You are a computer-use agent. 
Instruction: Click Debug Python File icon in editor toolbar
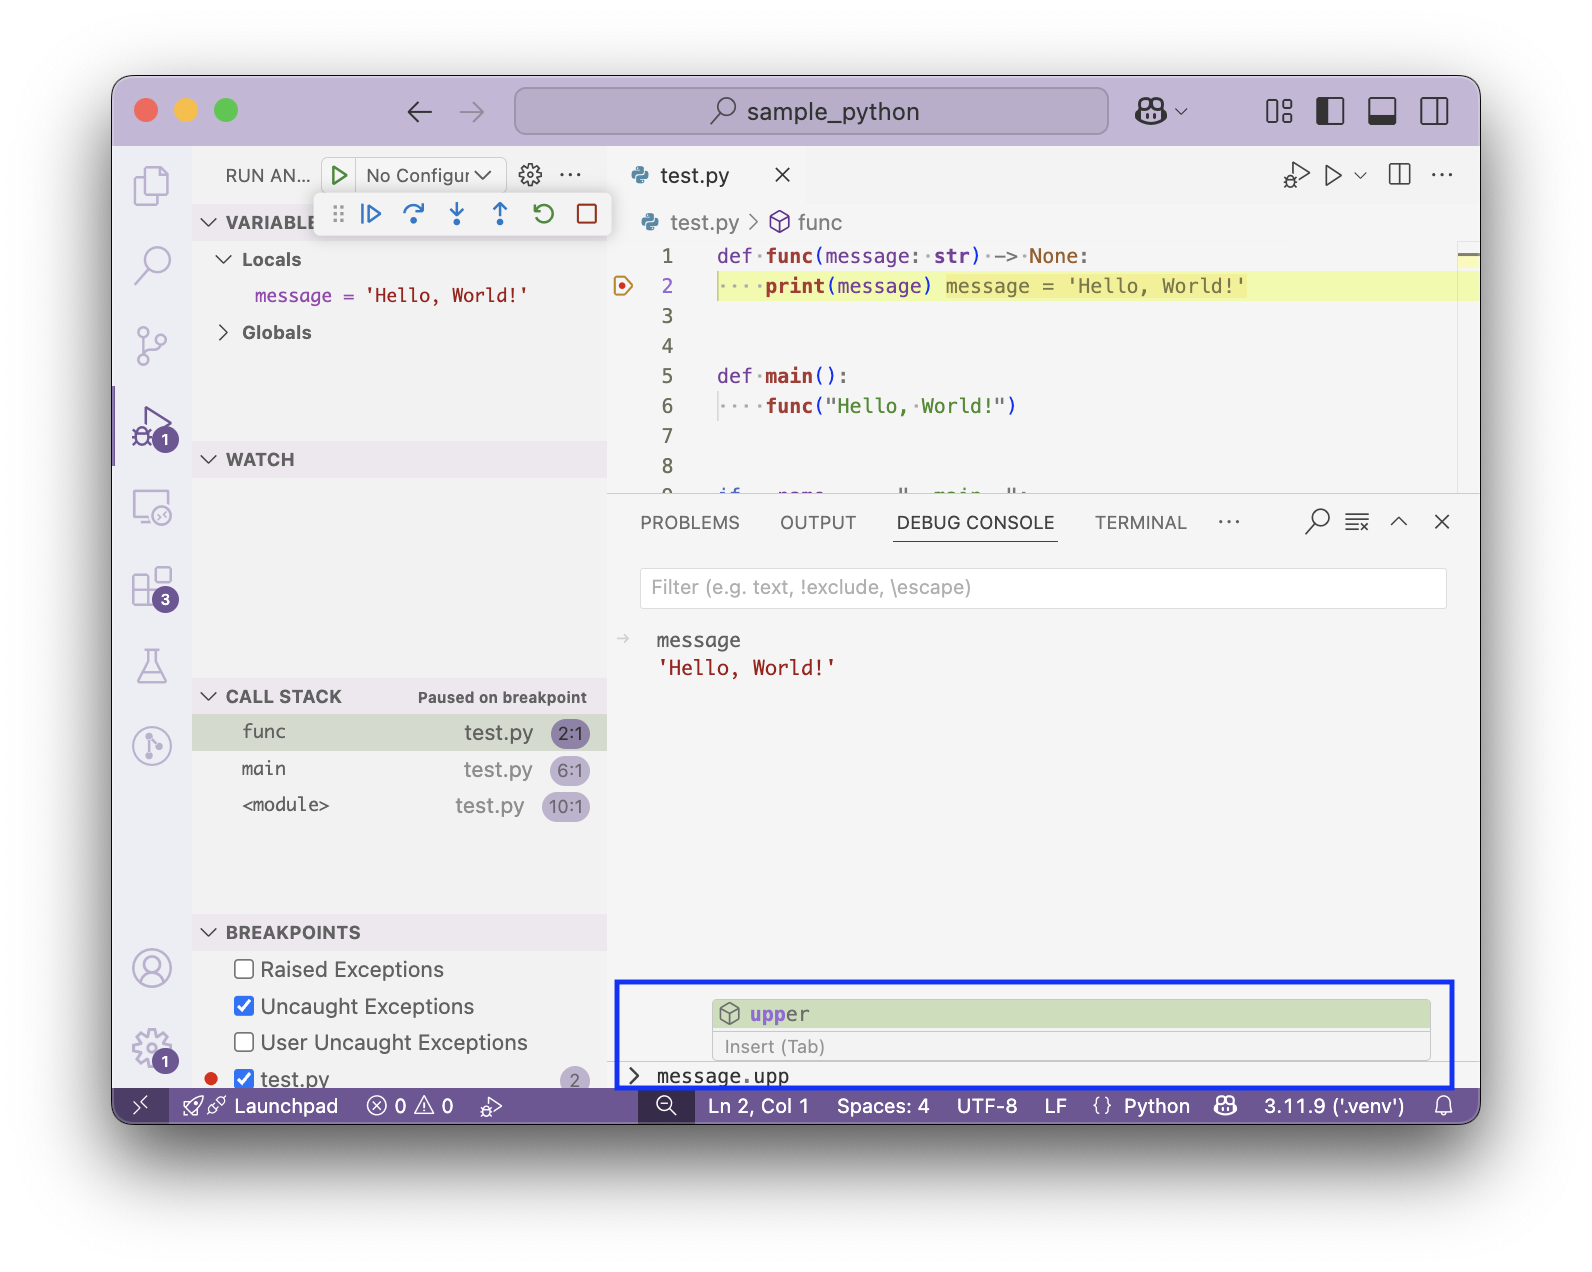click(1296, 175)
